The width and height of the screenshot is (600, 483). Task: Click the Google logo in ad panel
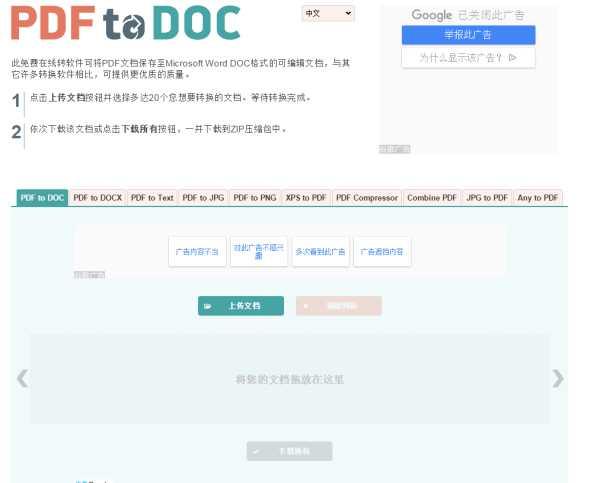point(432,15)
